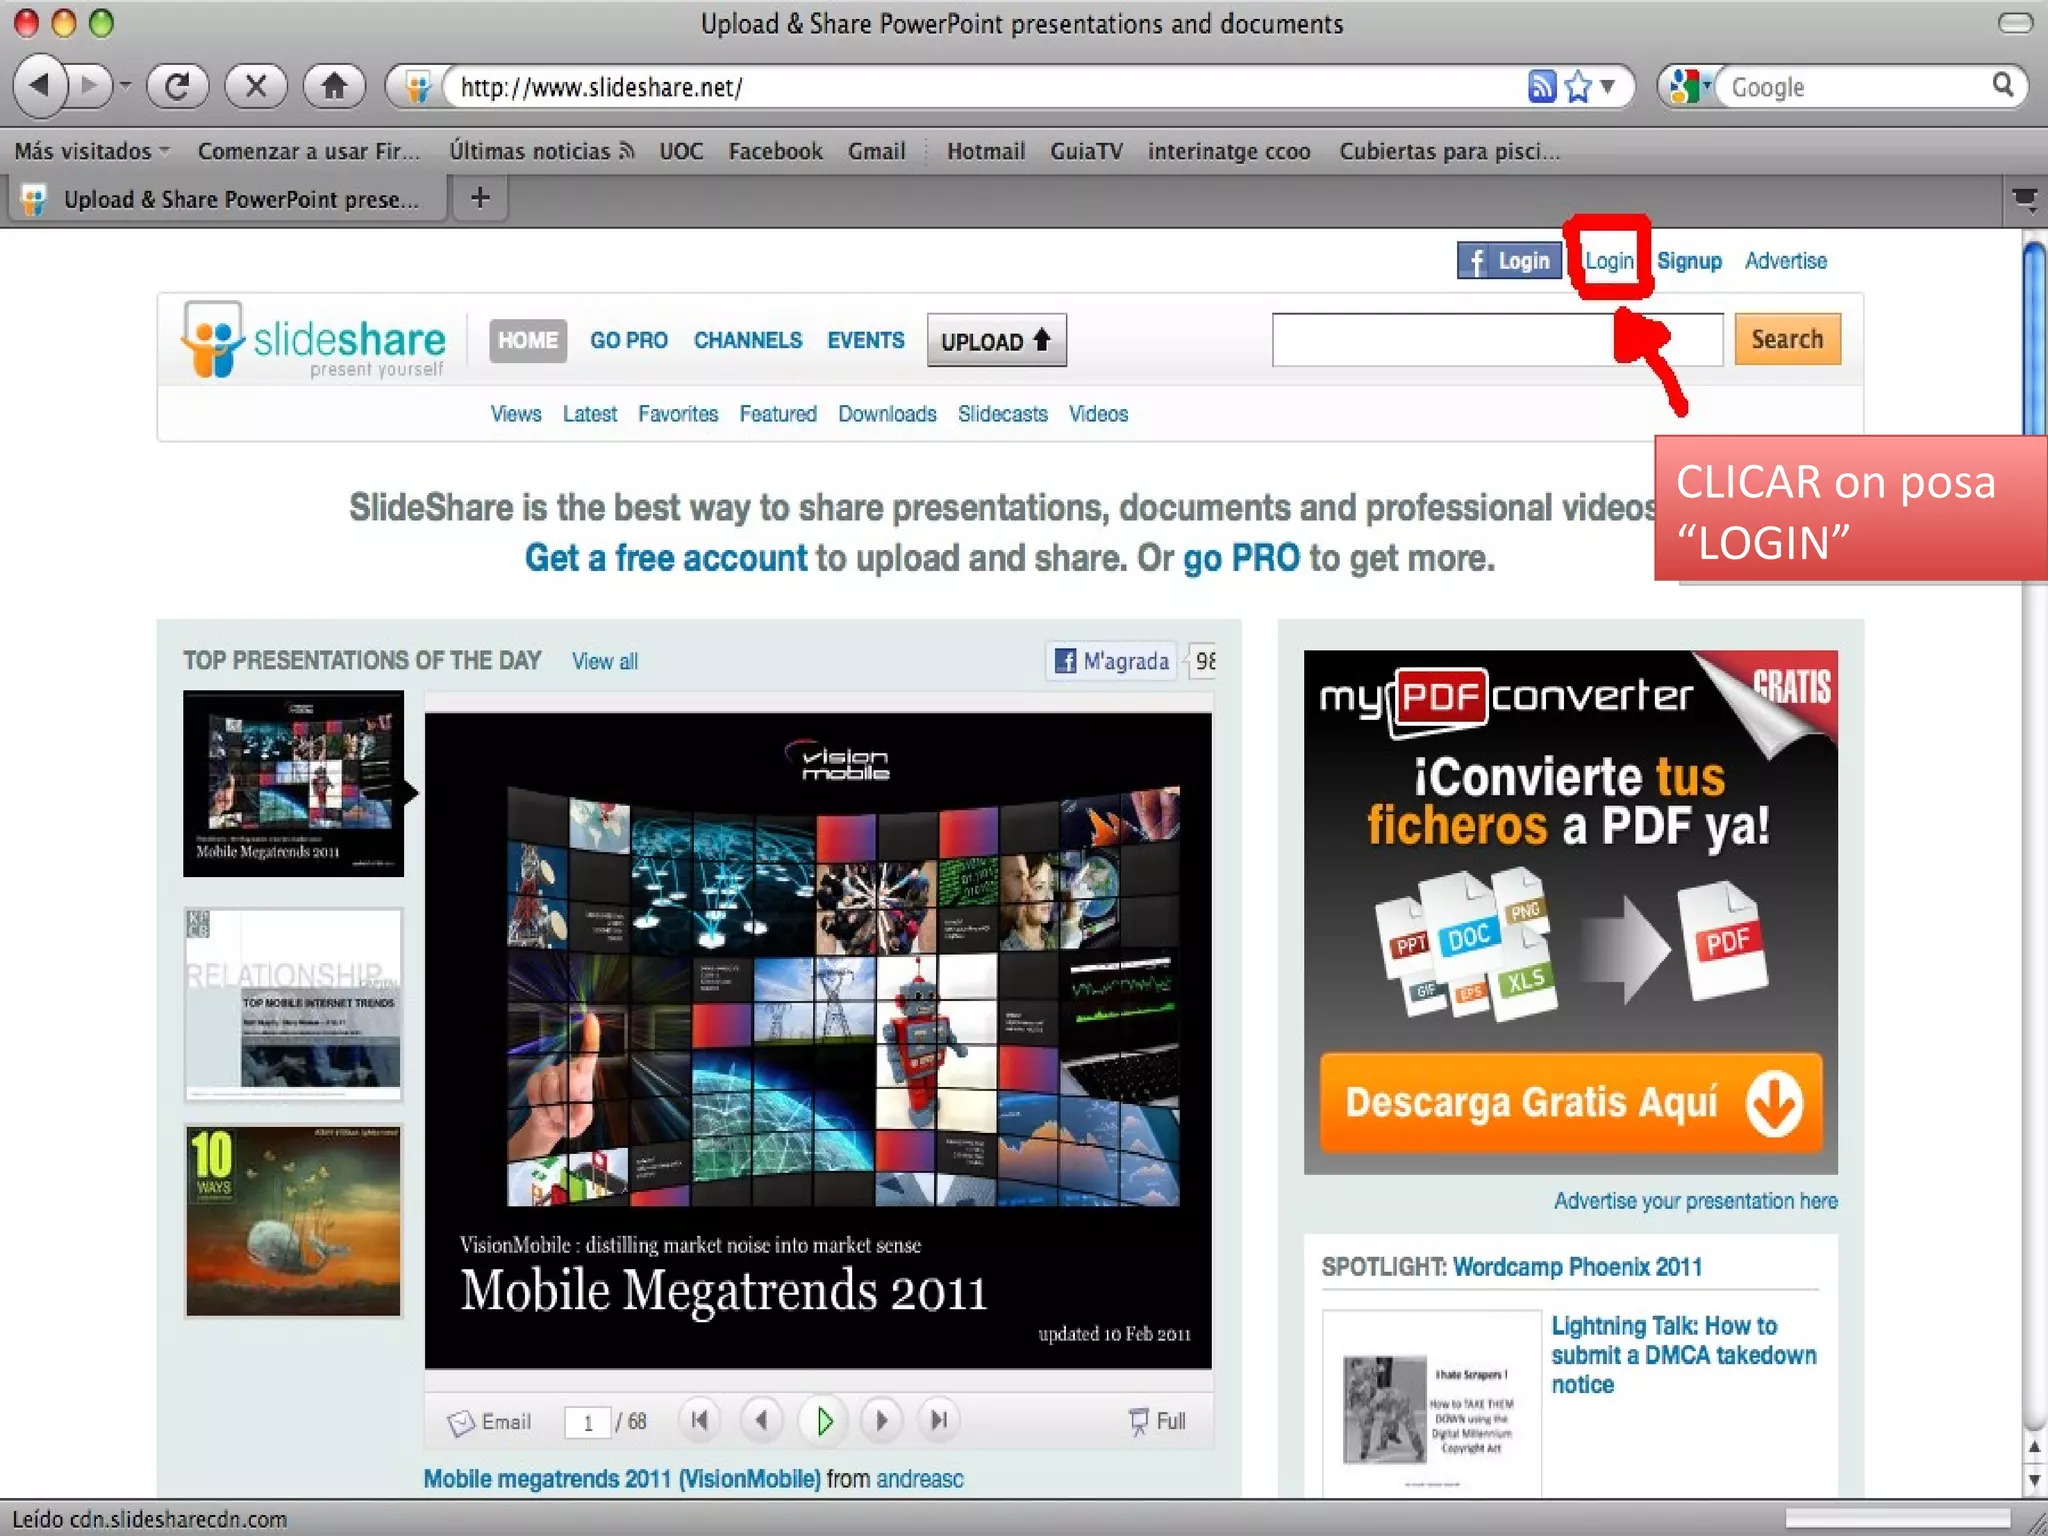The height and width of the screenshot is (1536, 2048).
Task: Open search engine selector dropdown
Action: [x=1690, y=87]
